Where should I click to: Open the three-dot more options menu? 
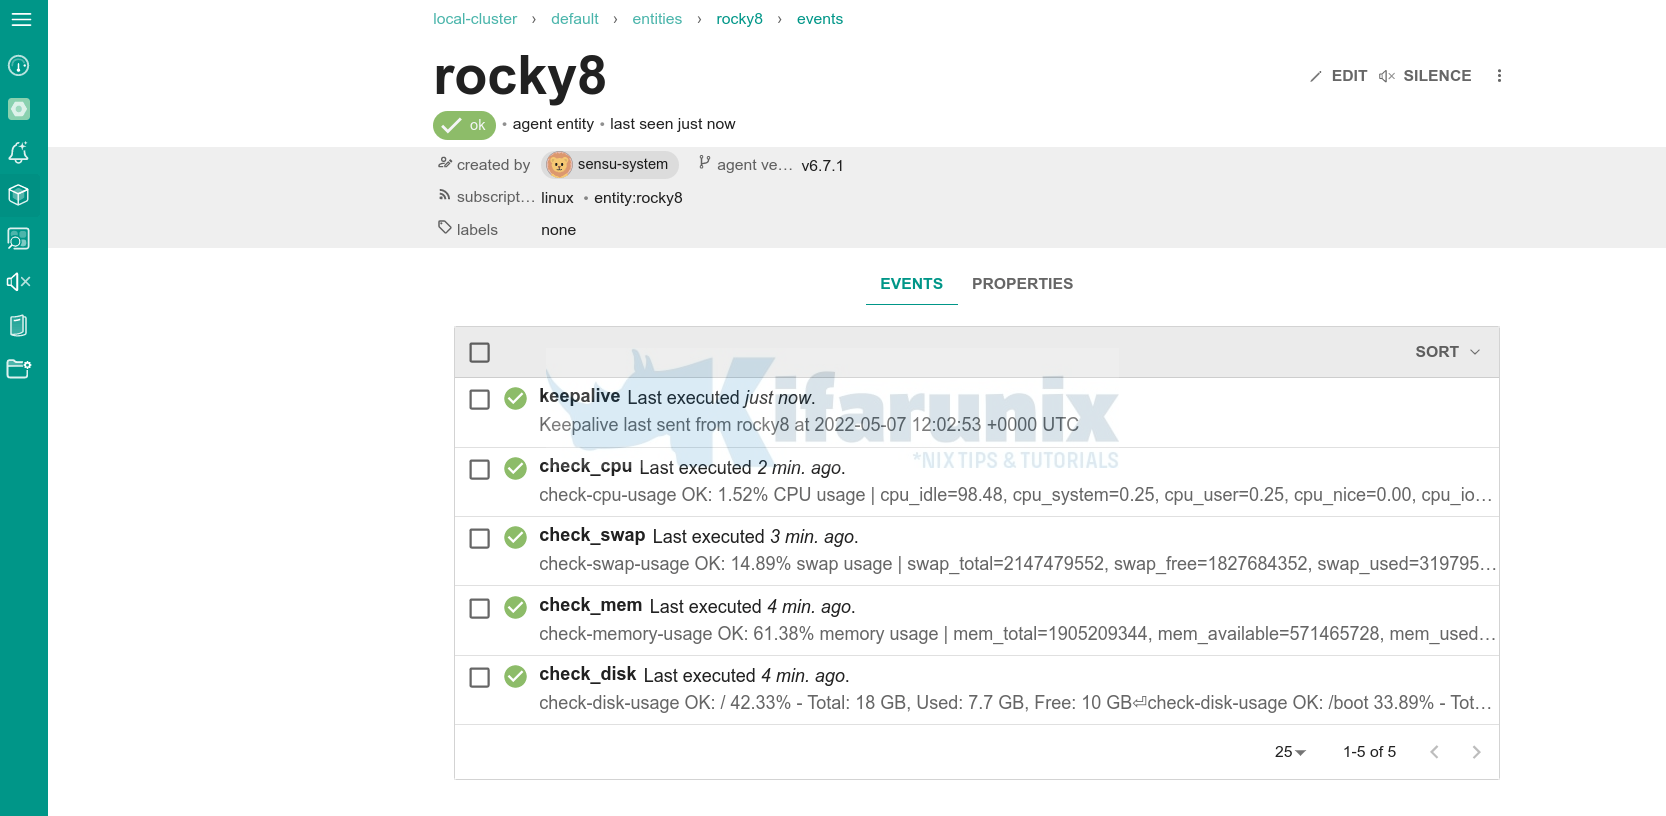click(1499, 76)
